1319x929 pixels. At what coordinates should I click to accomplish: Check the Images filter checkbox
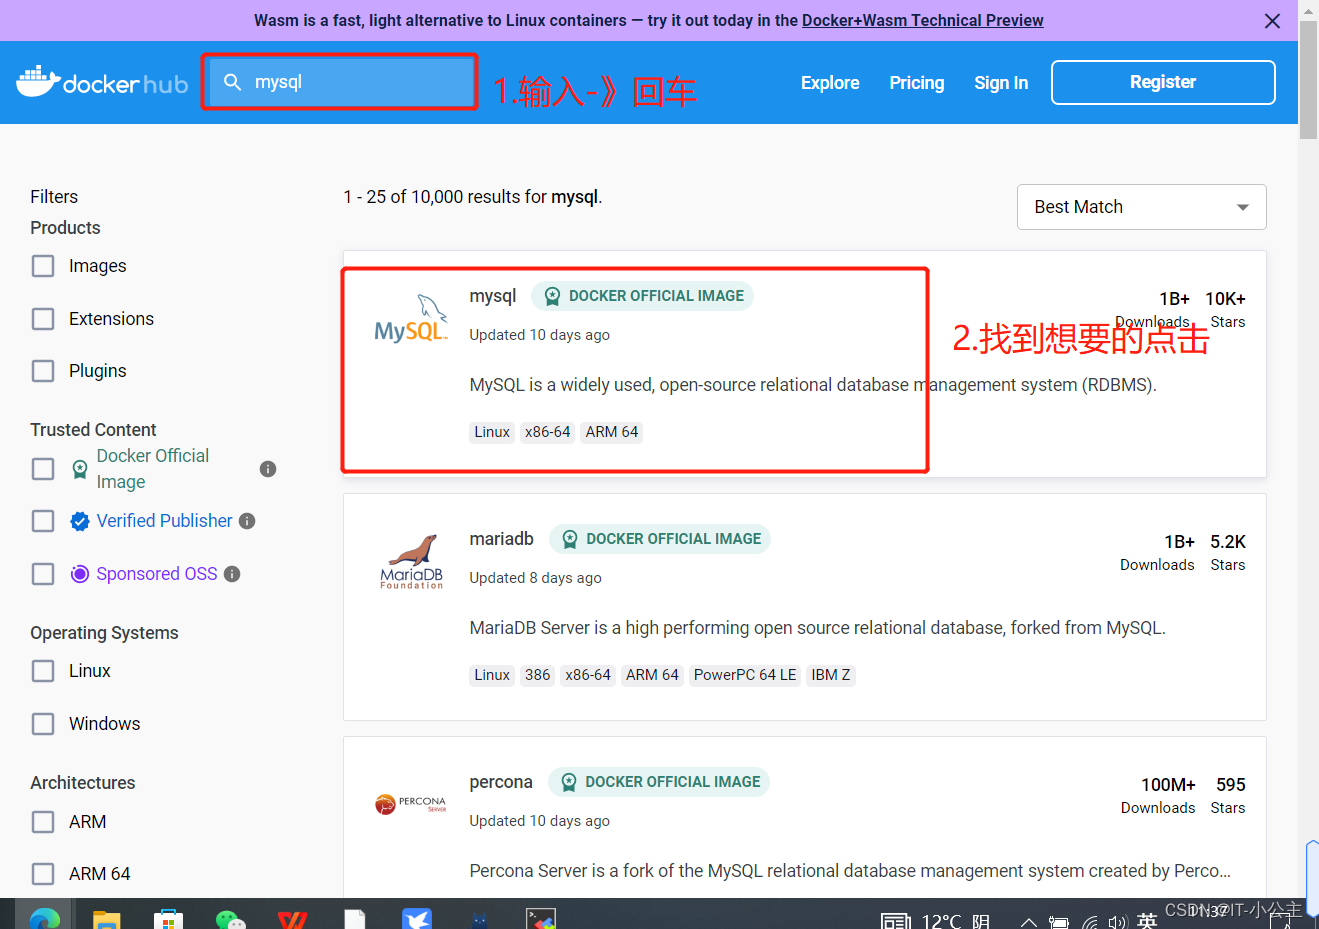(x=43, y=266)
